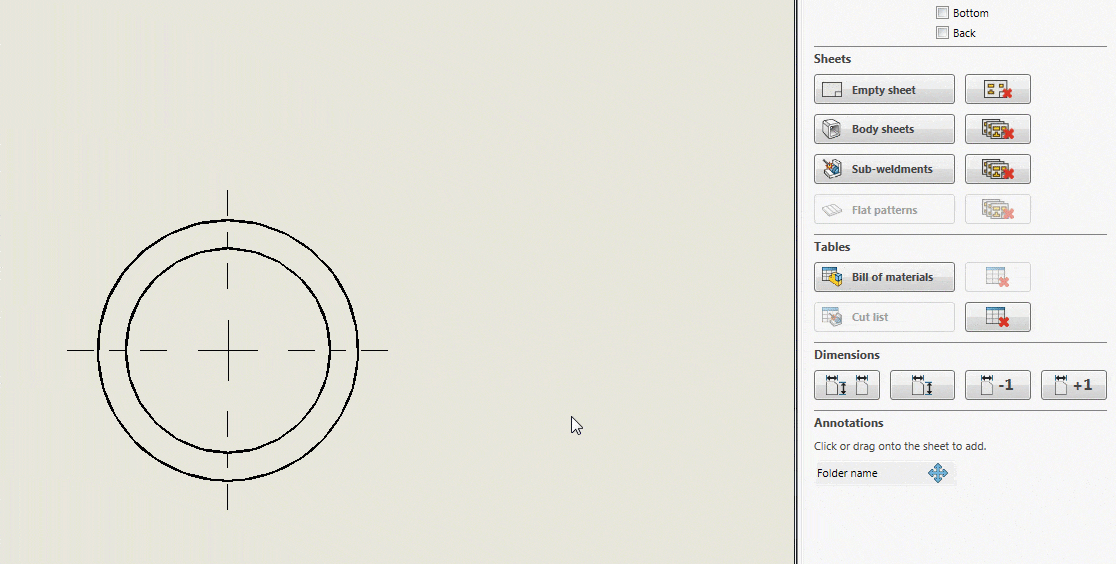Click the first Dimensions icon with two sheets

point(847,385)
